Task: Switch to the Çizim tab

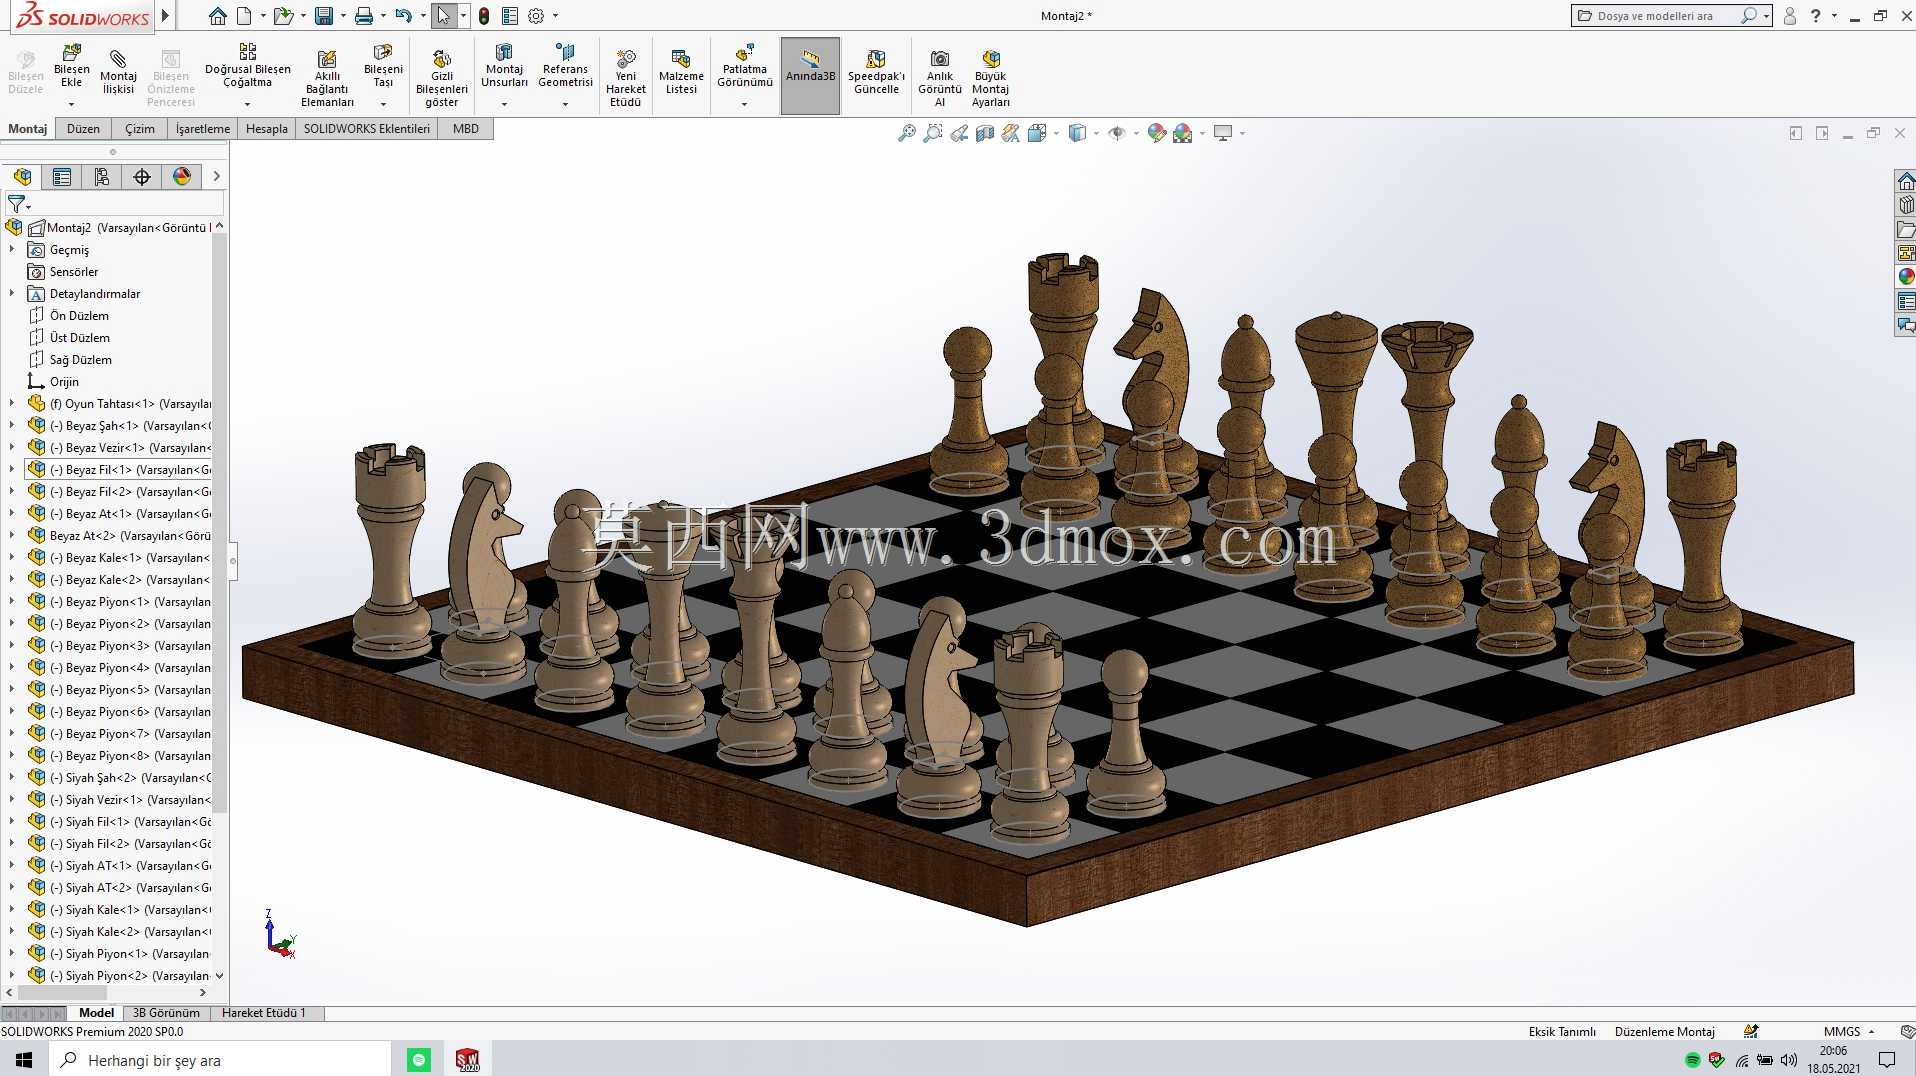Action: (x=140, y=129)
